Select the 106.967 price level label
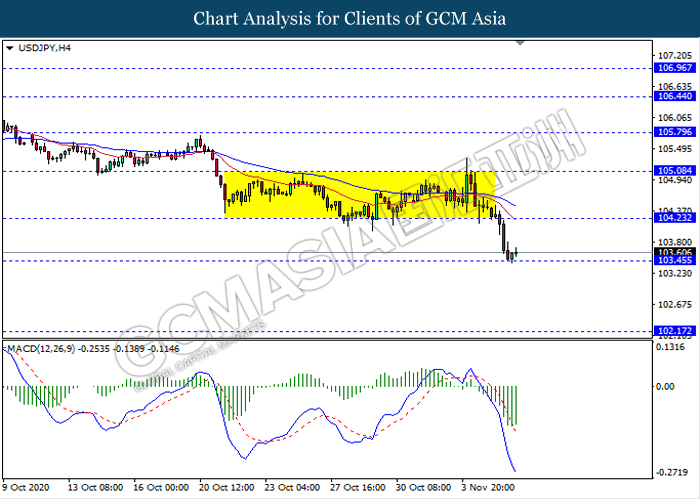Screen dimensions: 700x500 pos(675,68)
